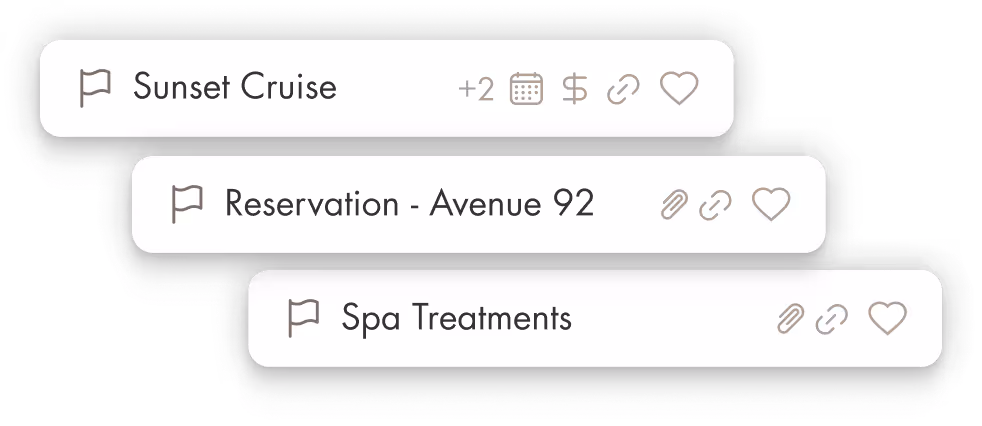Click the flag icon beside Sunset Cruise
Image resolution: width=982 pixels, height=426 pixels.
tap(95, 88)
